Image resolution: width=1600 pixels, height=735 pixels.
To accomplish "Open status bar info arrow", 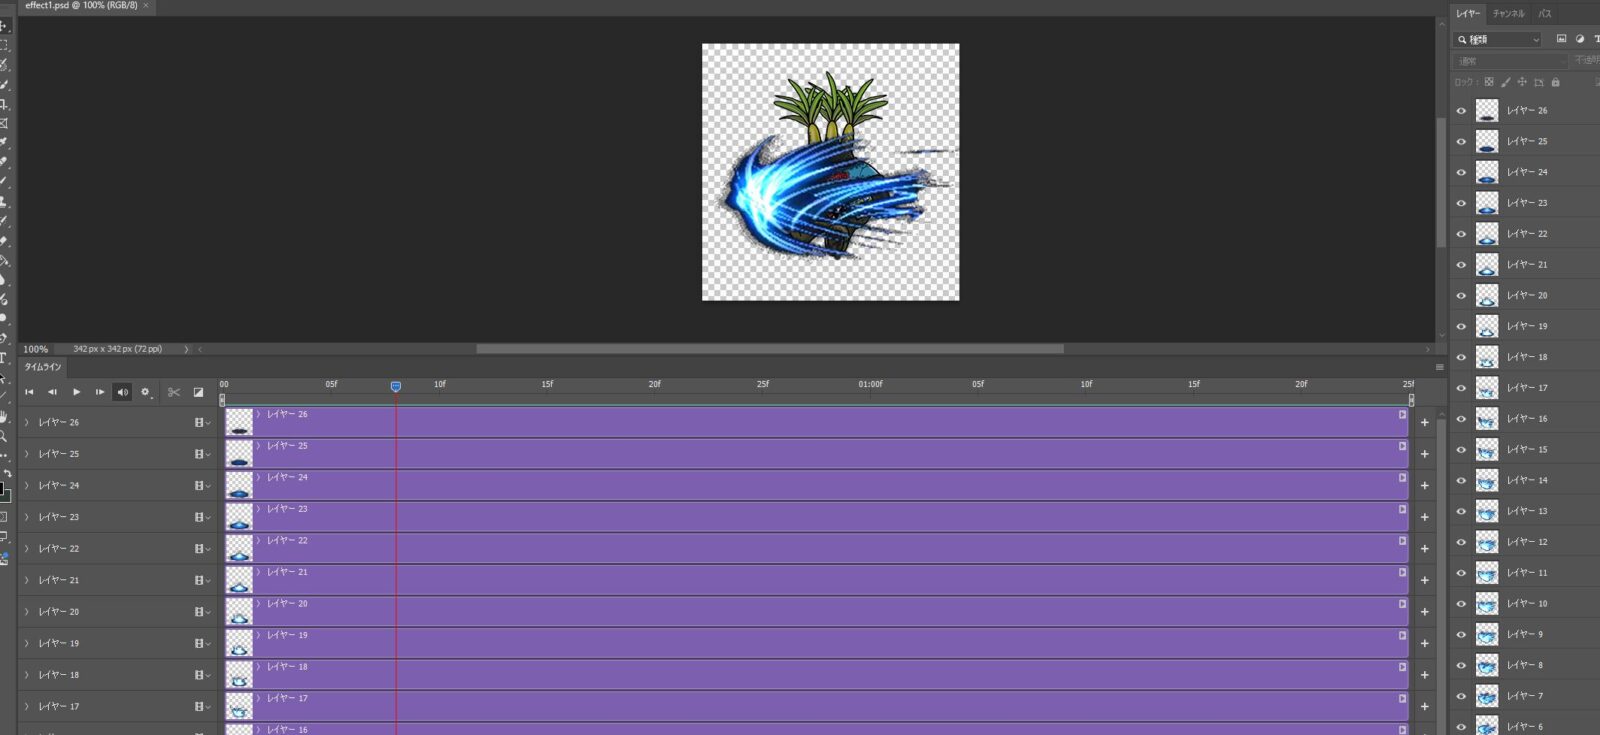I will click(x=186, y=349).
